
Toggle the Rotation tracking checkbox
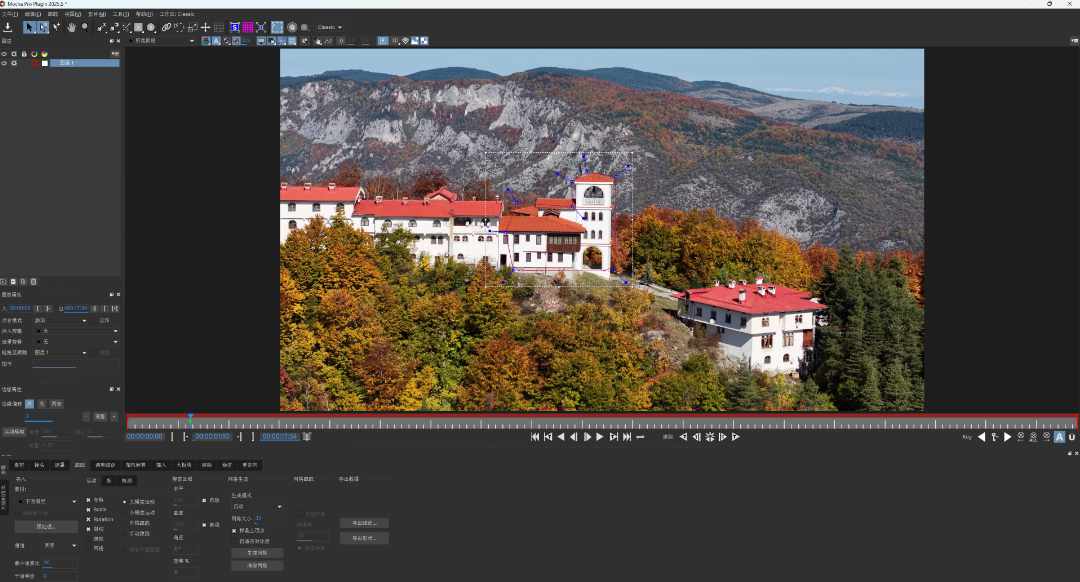88,519
